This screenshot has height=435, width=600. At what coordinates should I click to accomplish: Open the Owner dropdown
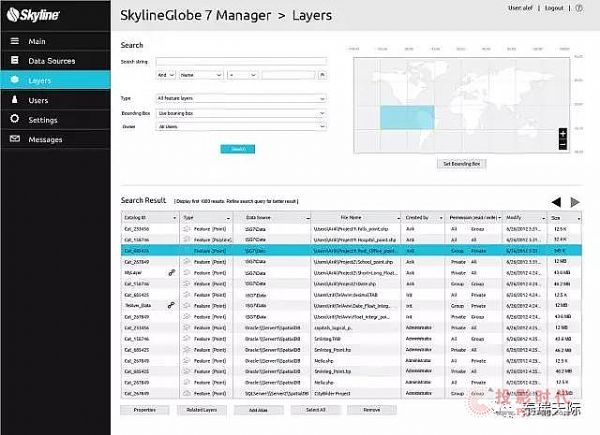pyautogui.click(x=240, y=127)
